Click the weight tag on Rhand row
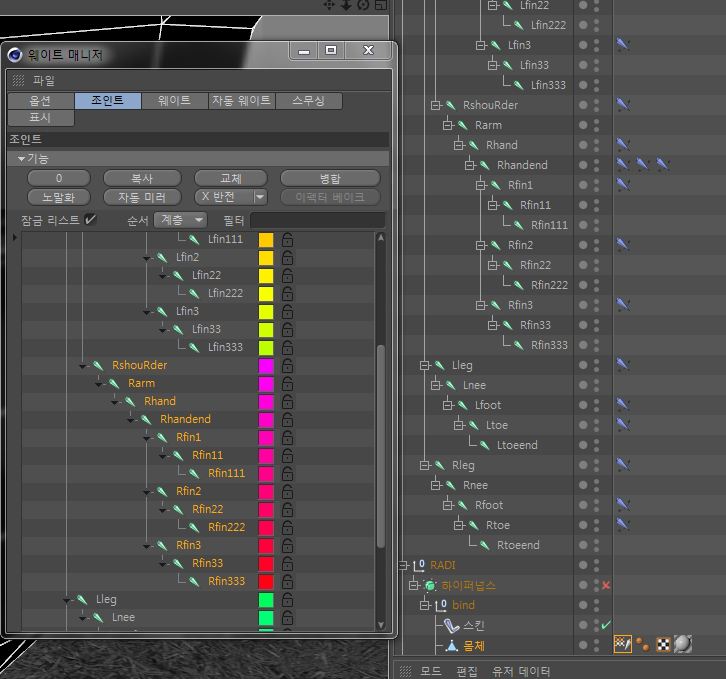726x679 pixels. pos(623,145)
